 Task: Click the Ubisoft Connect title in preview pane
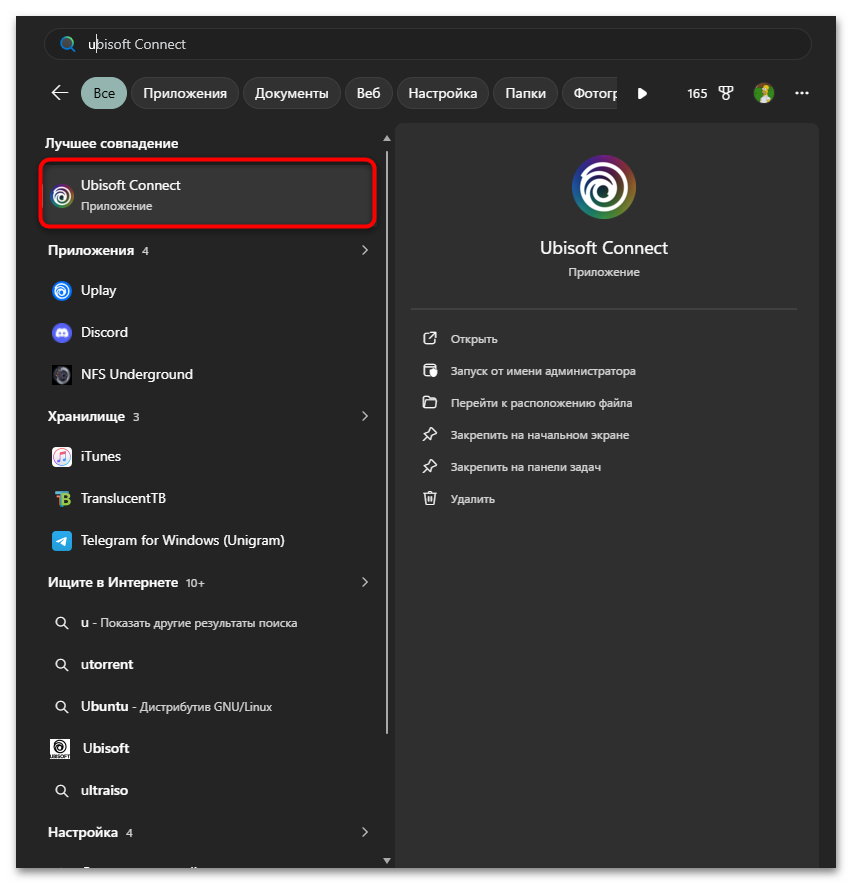coord(603,247)
